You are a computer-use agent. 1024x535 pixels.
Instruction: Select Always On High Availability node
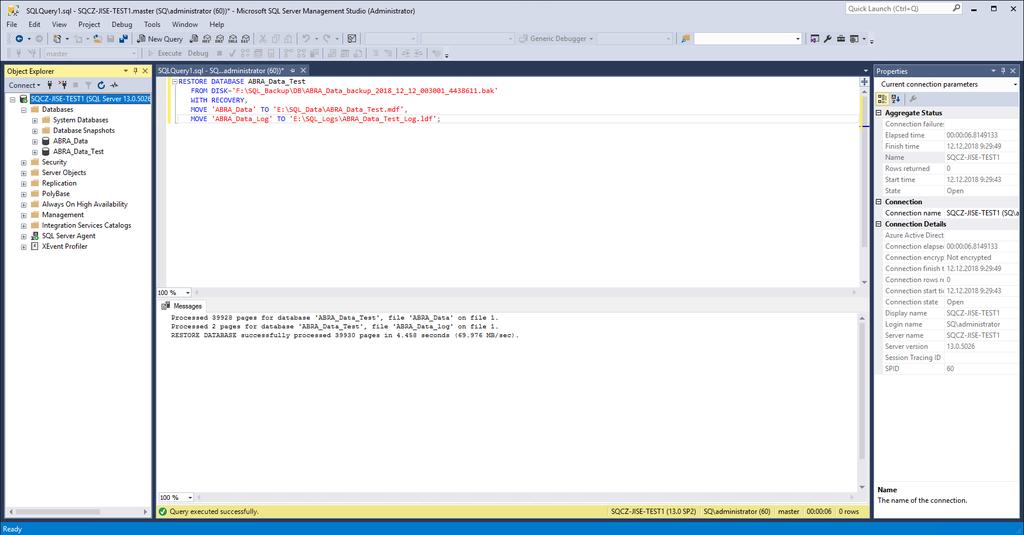point(85,204)
